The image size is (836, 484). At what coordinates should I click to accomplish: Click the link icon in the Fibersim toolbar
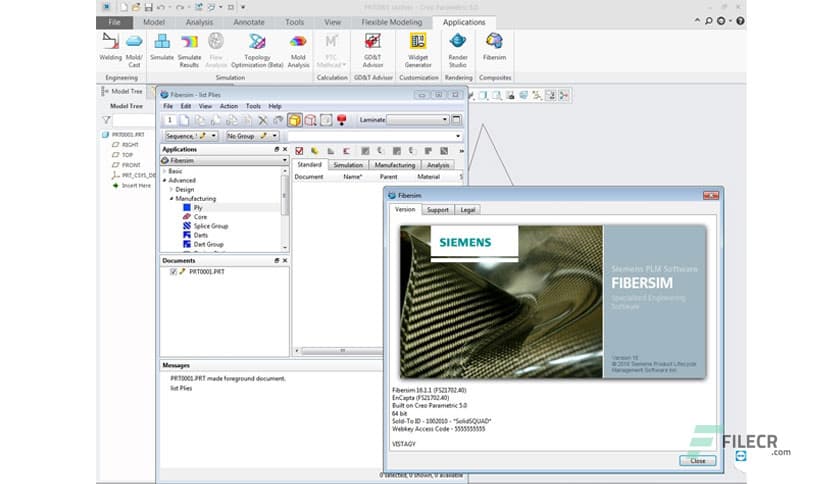[278, 120]
